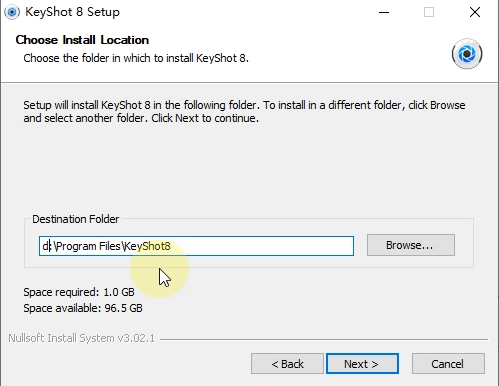Place cursor in Program Files portion of path
The width and height of the screenshot is (499, 386).
(89, 246)
